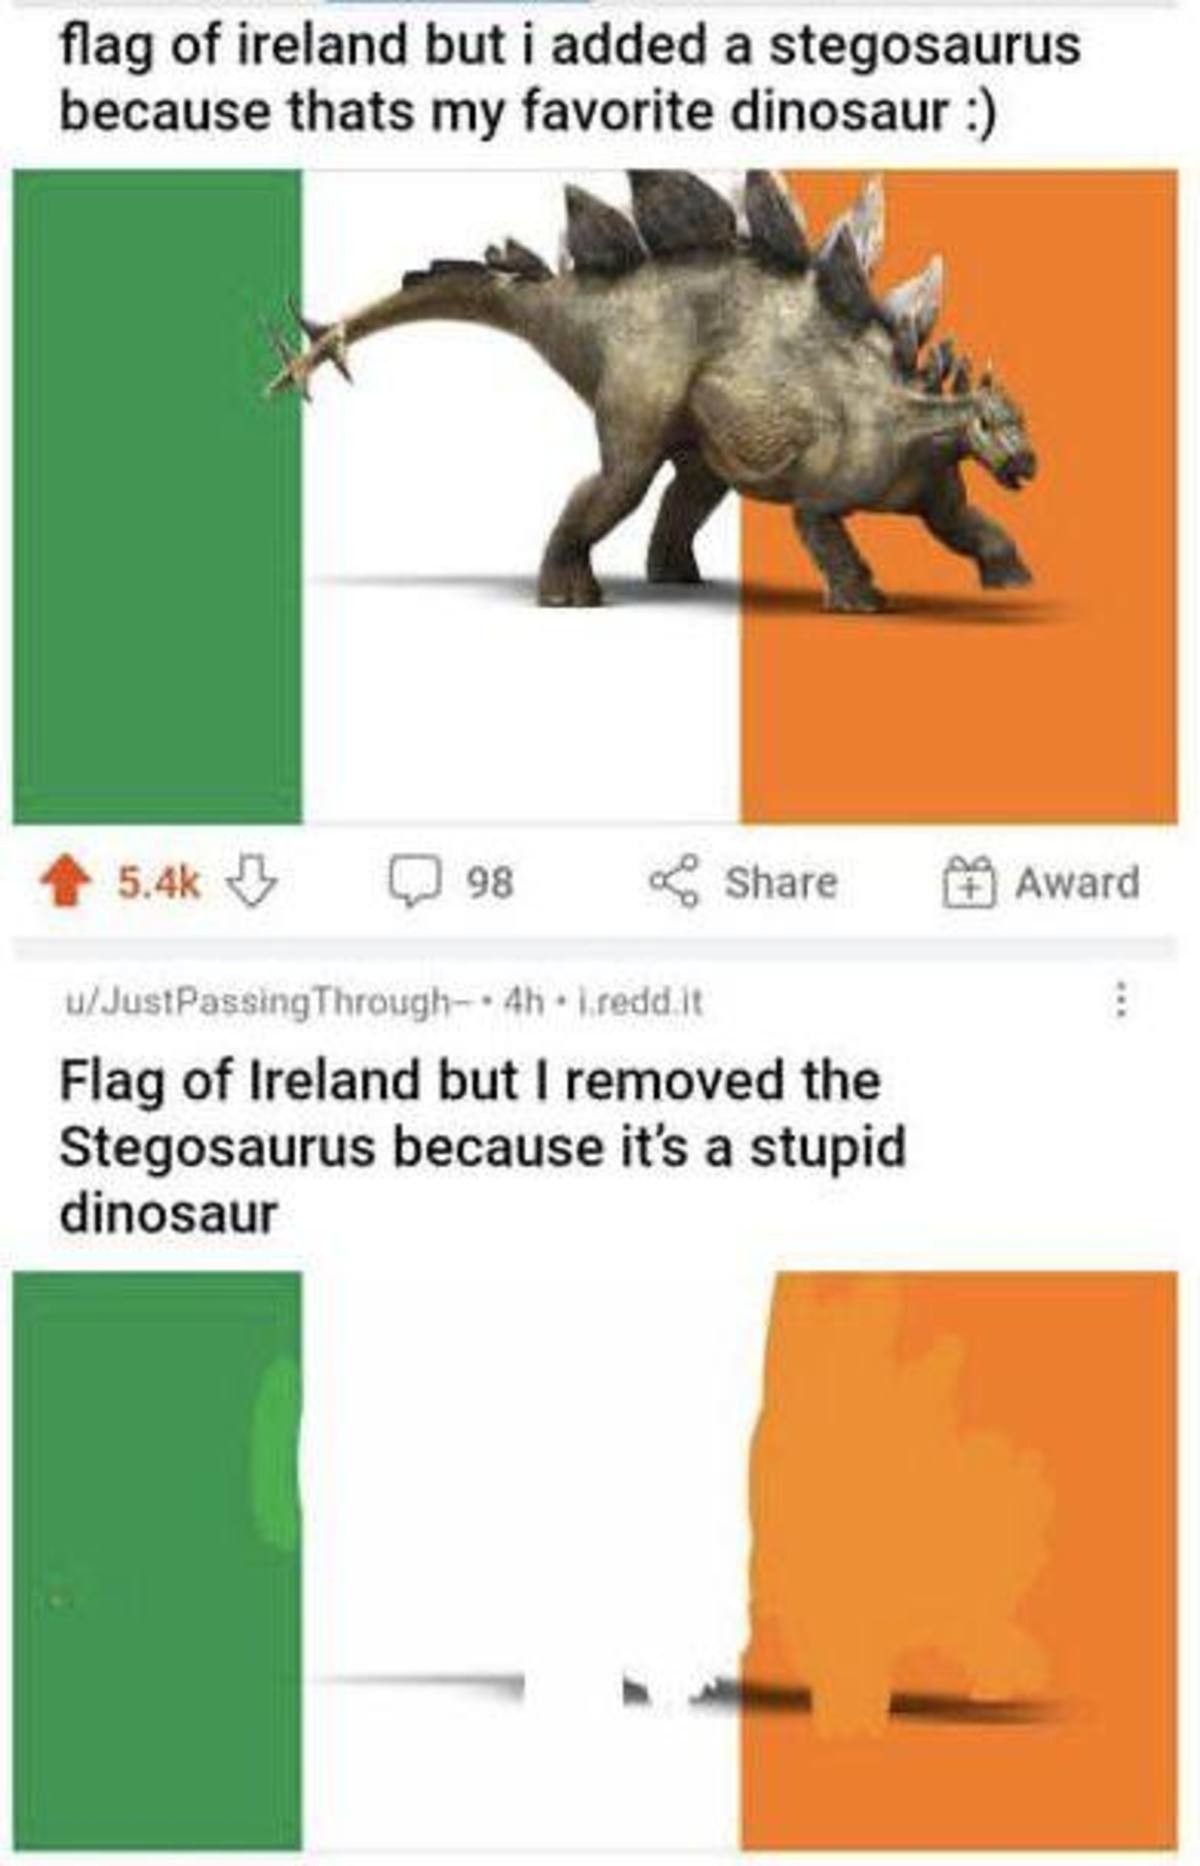Click the Share label
Viewport: 1200px width, 1866px height.
pos(780,883)
